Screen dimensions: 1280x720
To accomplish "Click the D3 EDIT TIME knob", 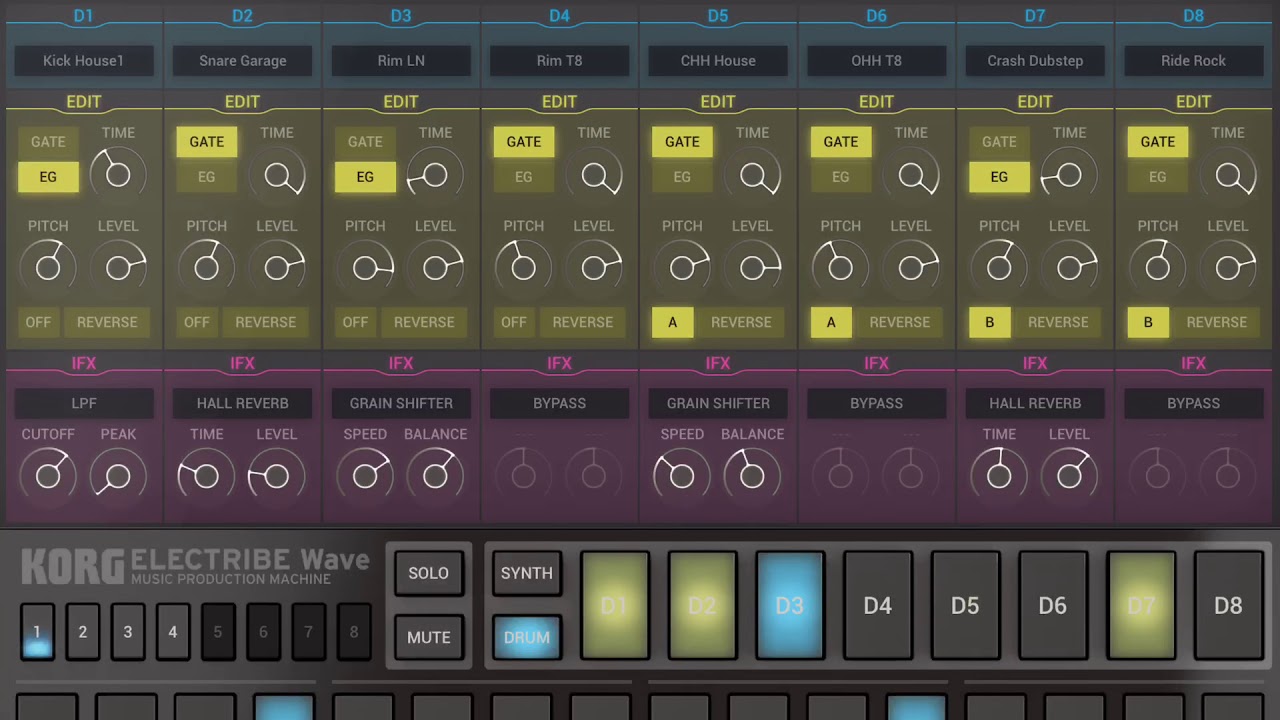I will click(x=435, y=175).
